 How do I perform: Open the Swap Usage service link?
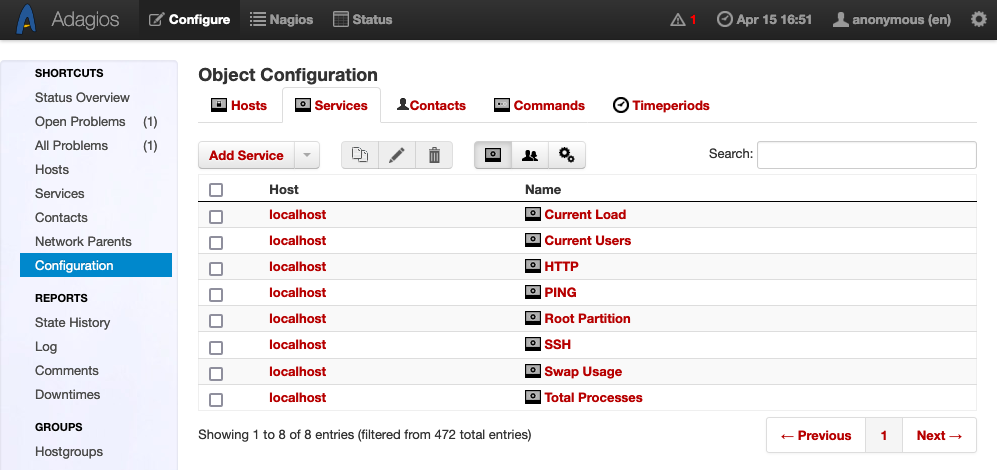click(x=582, y=371)
